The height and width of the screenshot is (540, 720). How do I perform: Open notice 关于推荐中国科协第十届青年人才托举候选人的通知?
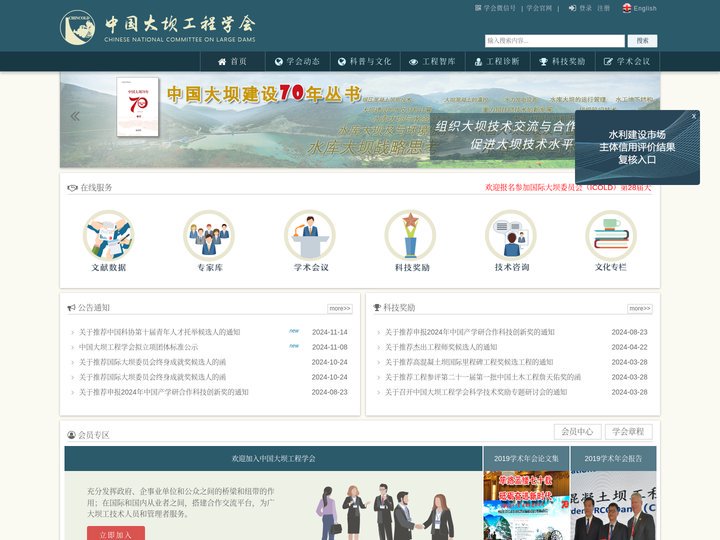[159, 332]
